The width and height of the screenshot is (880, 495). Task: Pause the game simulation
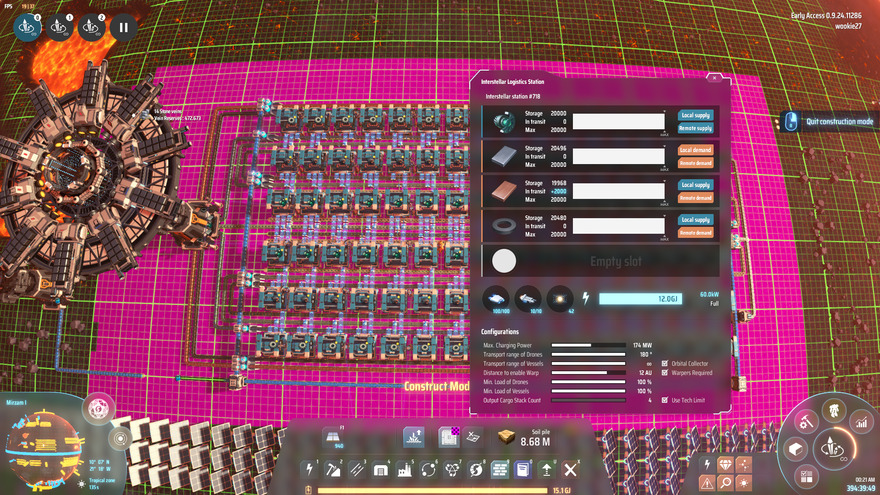pyautogui.click(x=123, y=26)
